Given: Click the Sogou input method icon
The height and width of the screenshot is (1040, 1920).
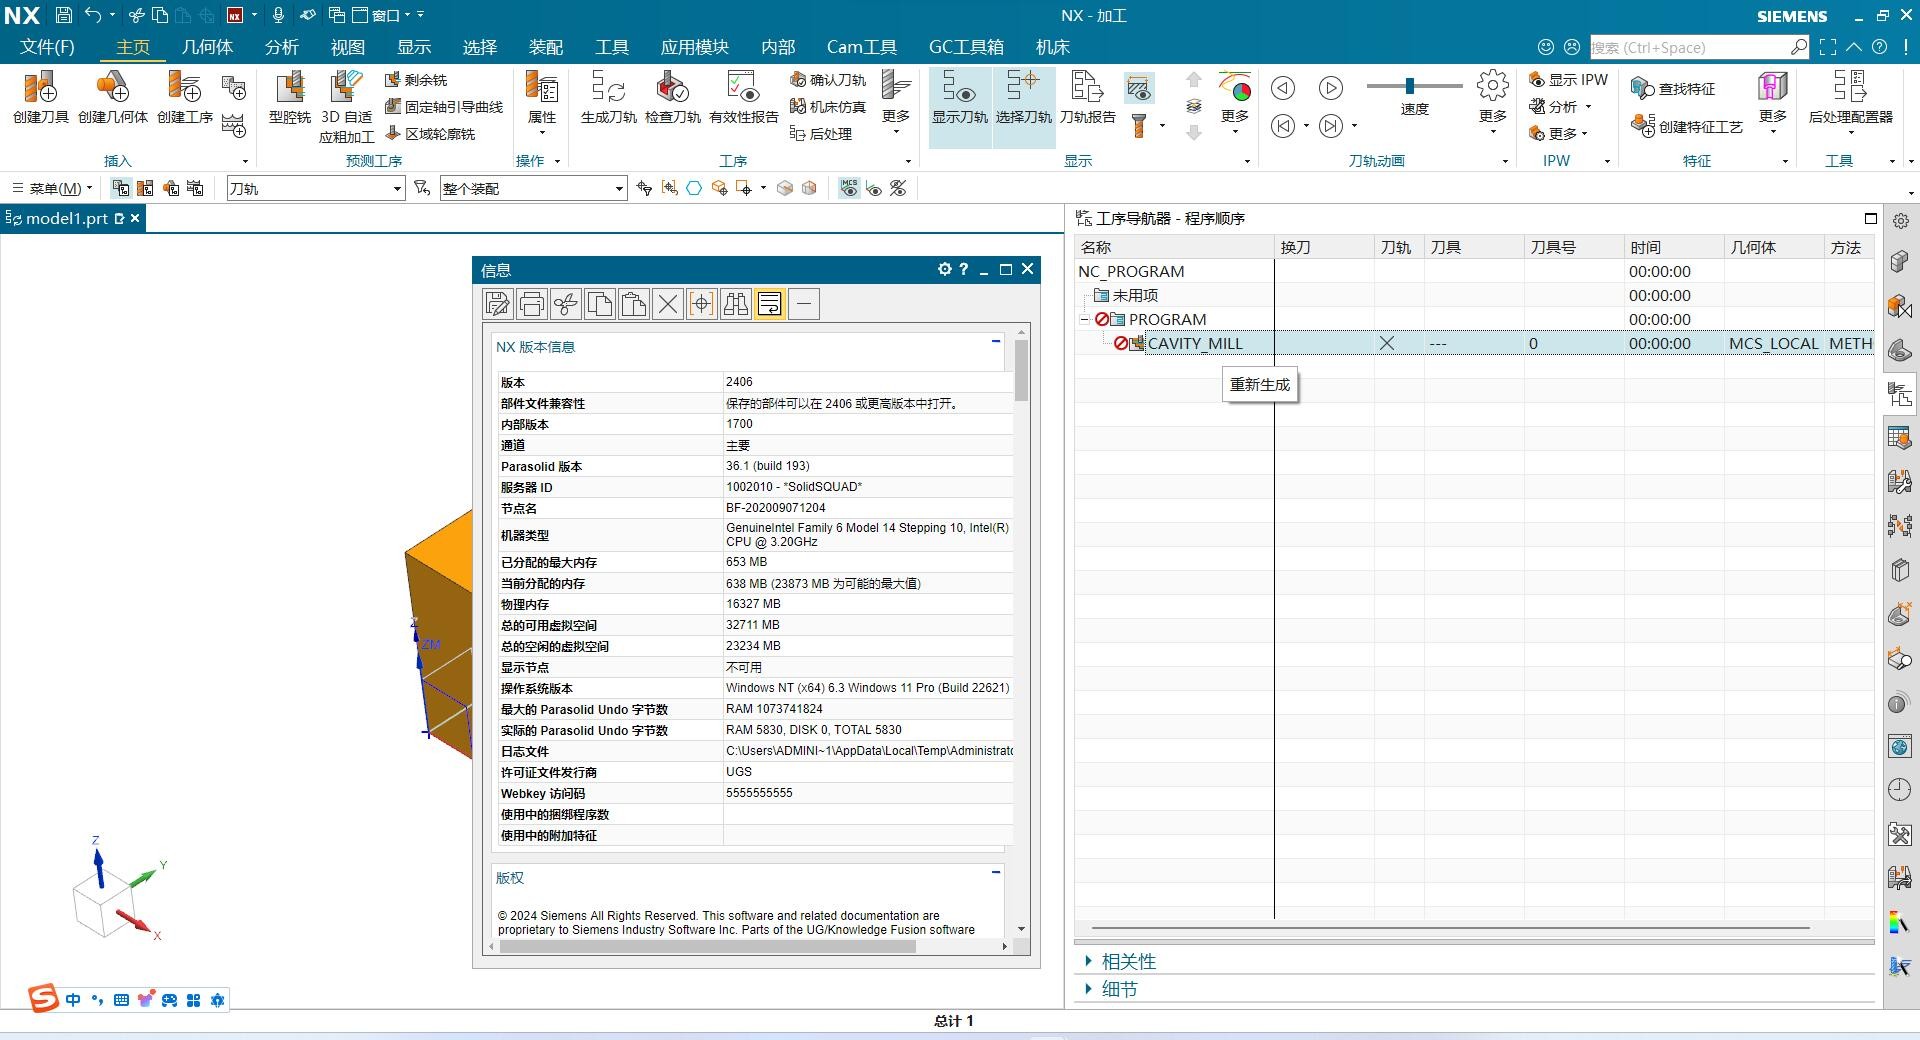Looking at the screenshot, I should tap(43, 998).
